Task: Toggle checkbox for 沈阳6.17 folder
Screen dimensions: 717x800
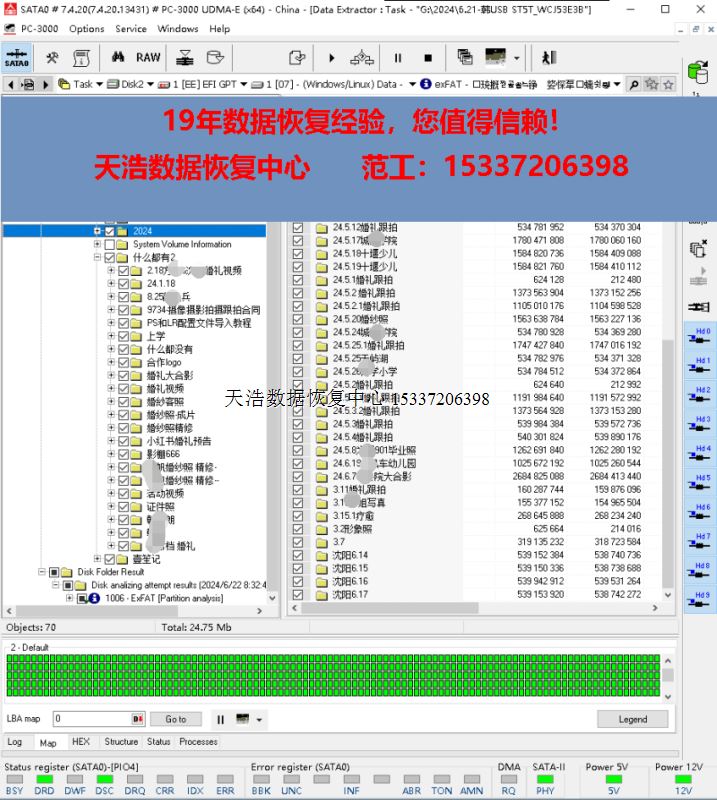Action: coord(298,595)
